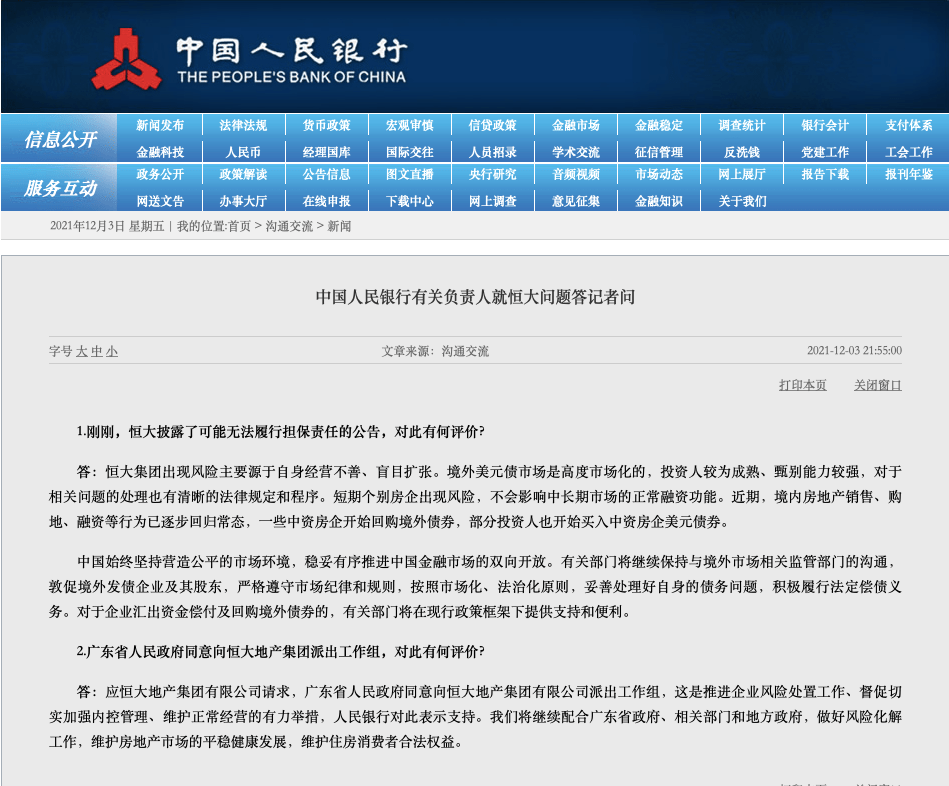Select 金融市场 in the navigation bar
The height and width of the screenshot is (786, 949).
pyautogui.click(x=576, y=126)
